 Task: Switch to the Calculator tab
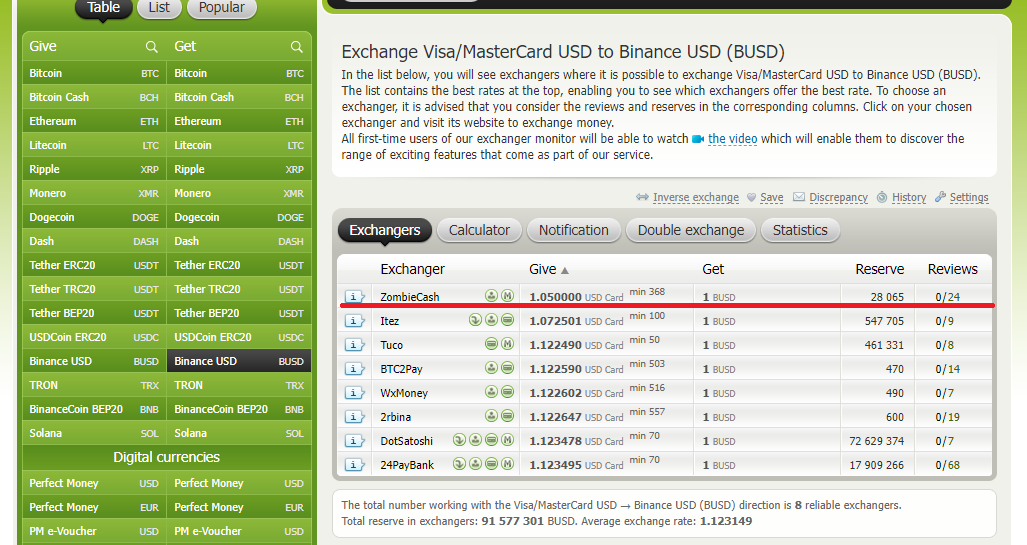(x=479, y=230)
